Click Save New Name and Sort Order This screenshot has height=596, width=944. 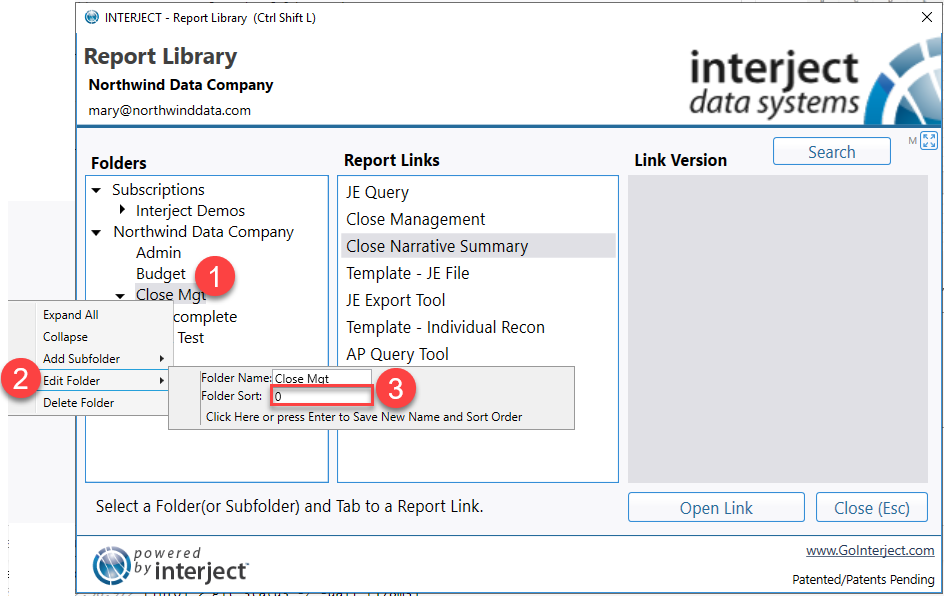coord(364,417)
